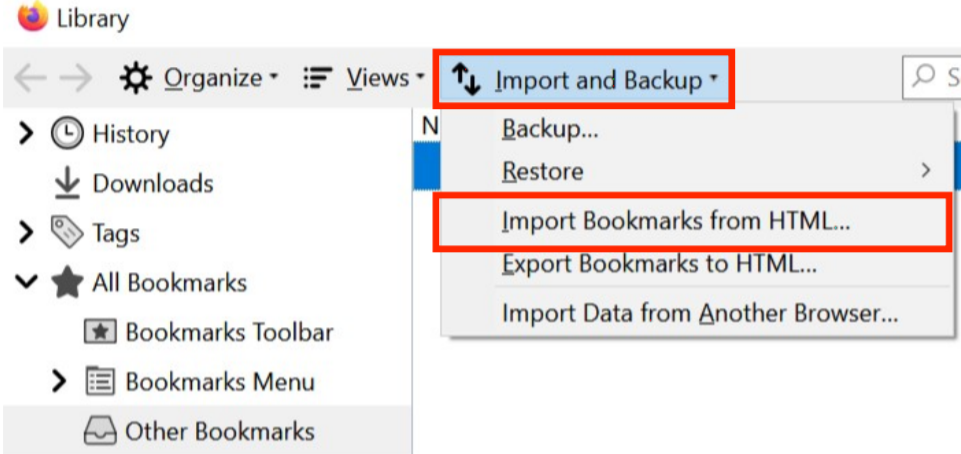The image size is (961, 454).
Task: Click the Tags label icon
Action: [66, 233]
